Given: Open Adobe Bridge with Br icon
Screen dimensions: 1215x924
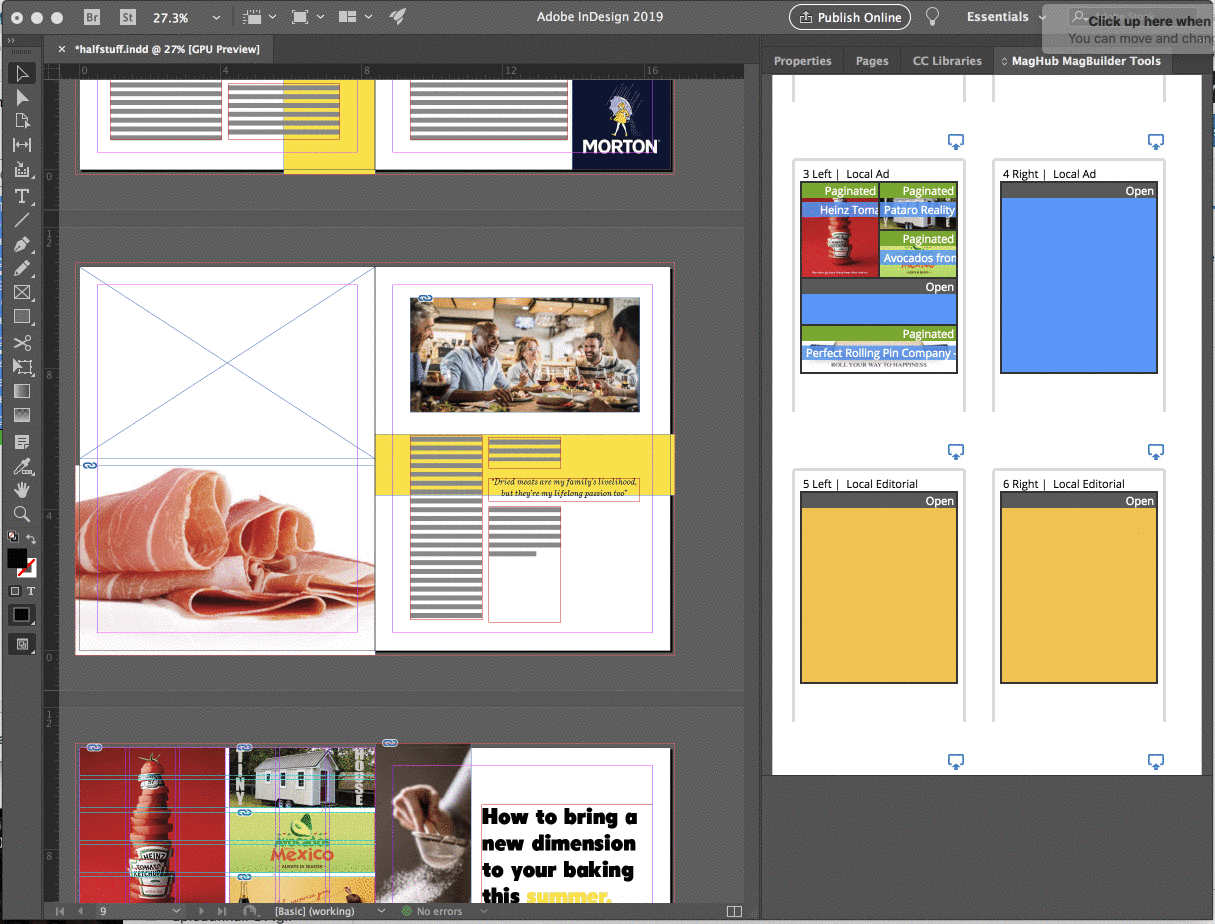Looking at the screenshot, I should coord(92,17).
